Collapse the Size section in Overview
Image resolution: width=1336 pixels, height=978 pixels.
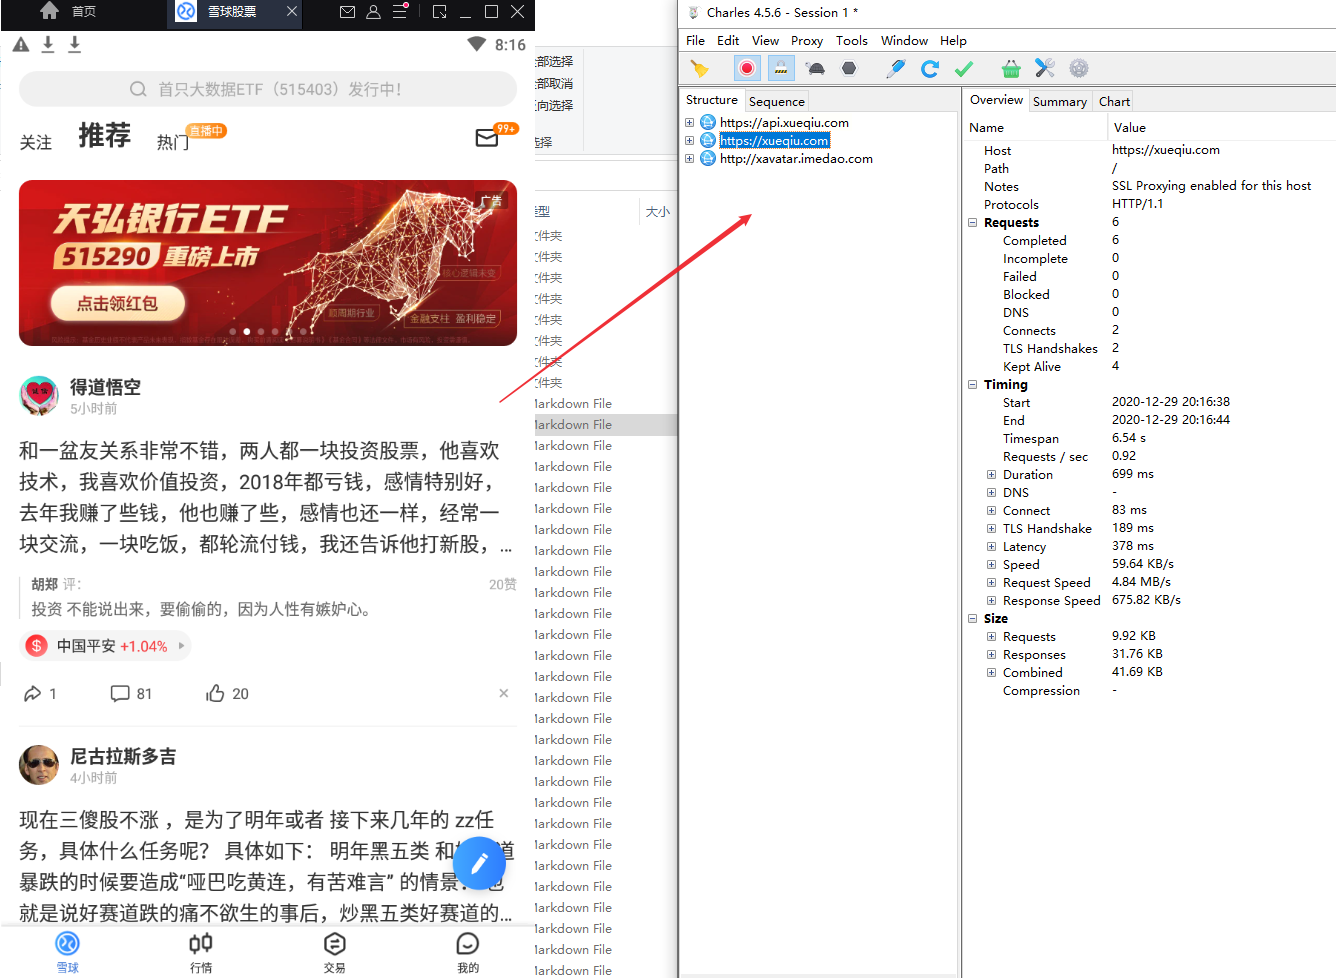pyautogui.click(x=972, y=618)
